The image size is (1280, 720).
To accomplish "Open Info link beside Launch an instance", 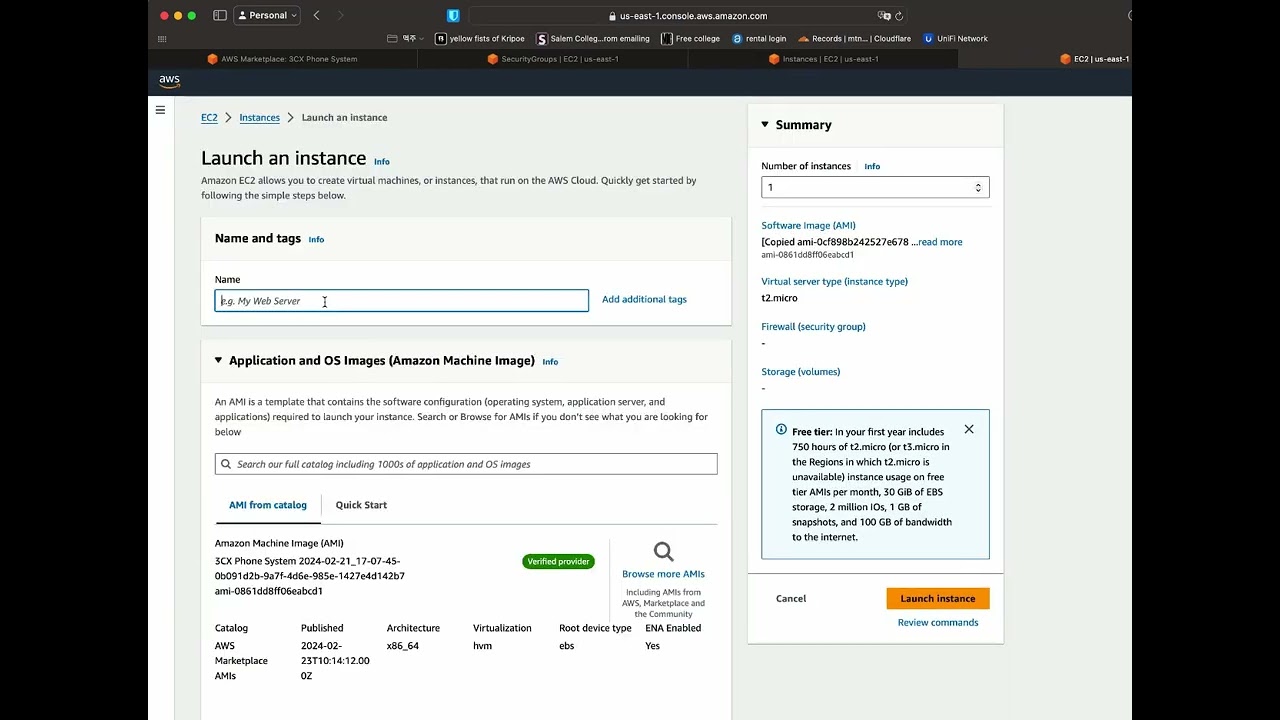I will click(x=382, y=161).
